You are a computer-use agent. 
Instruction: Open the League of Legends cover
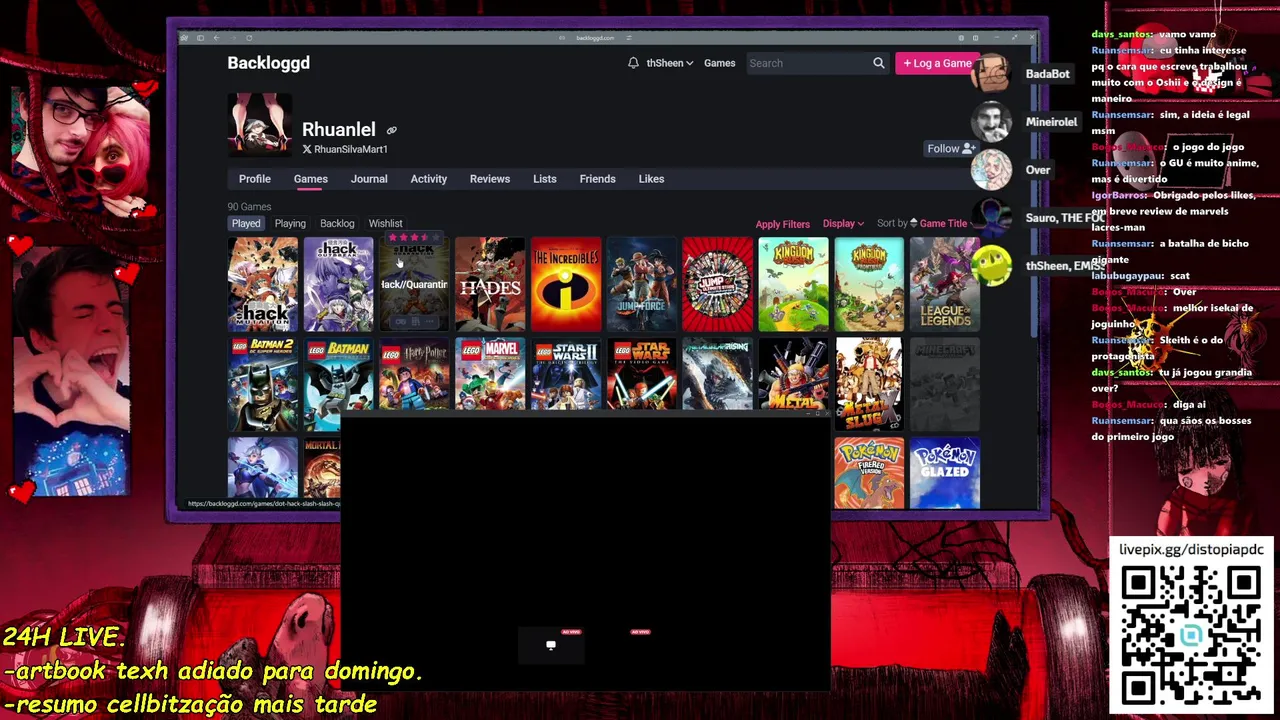(x=944, y=284)
